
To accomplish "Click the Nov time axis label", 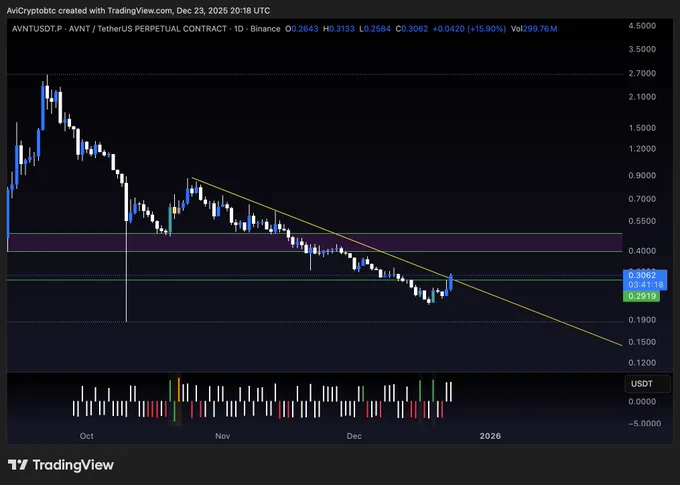I will click(x=222, y=436).
